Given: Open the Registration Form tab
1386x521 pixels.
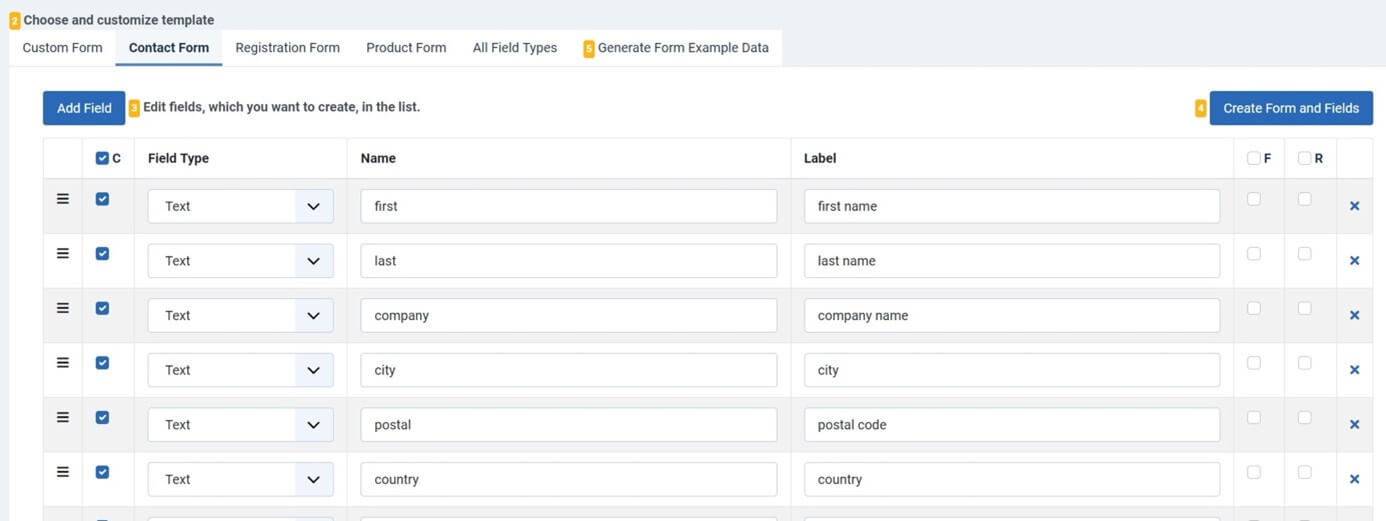Looking at the screenshot, I should 288,47.
